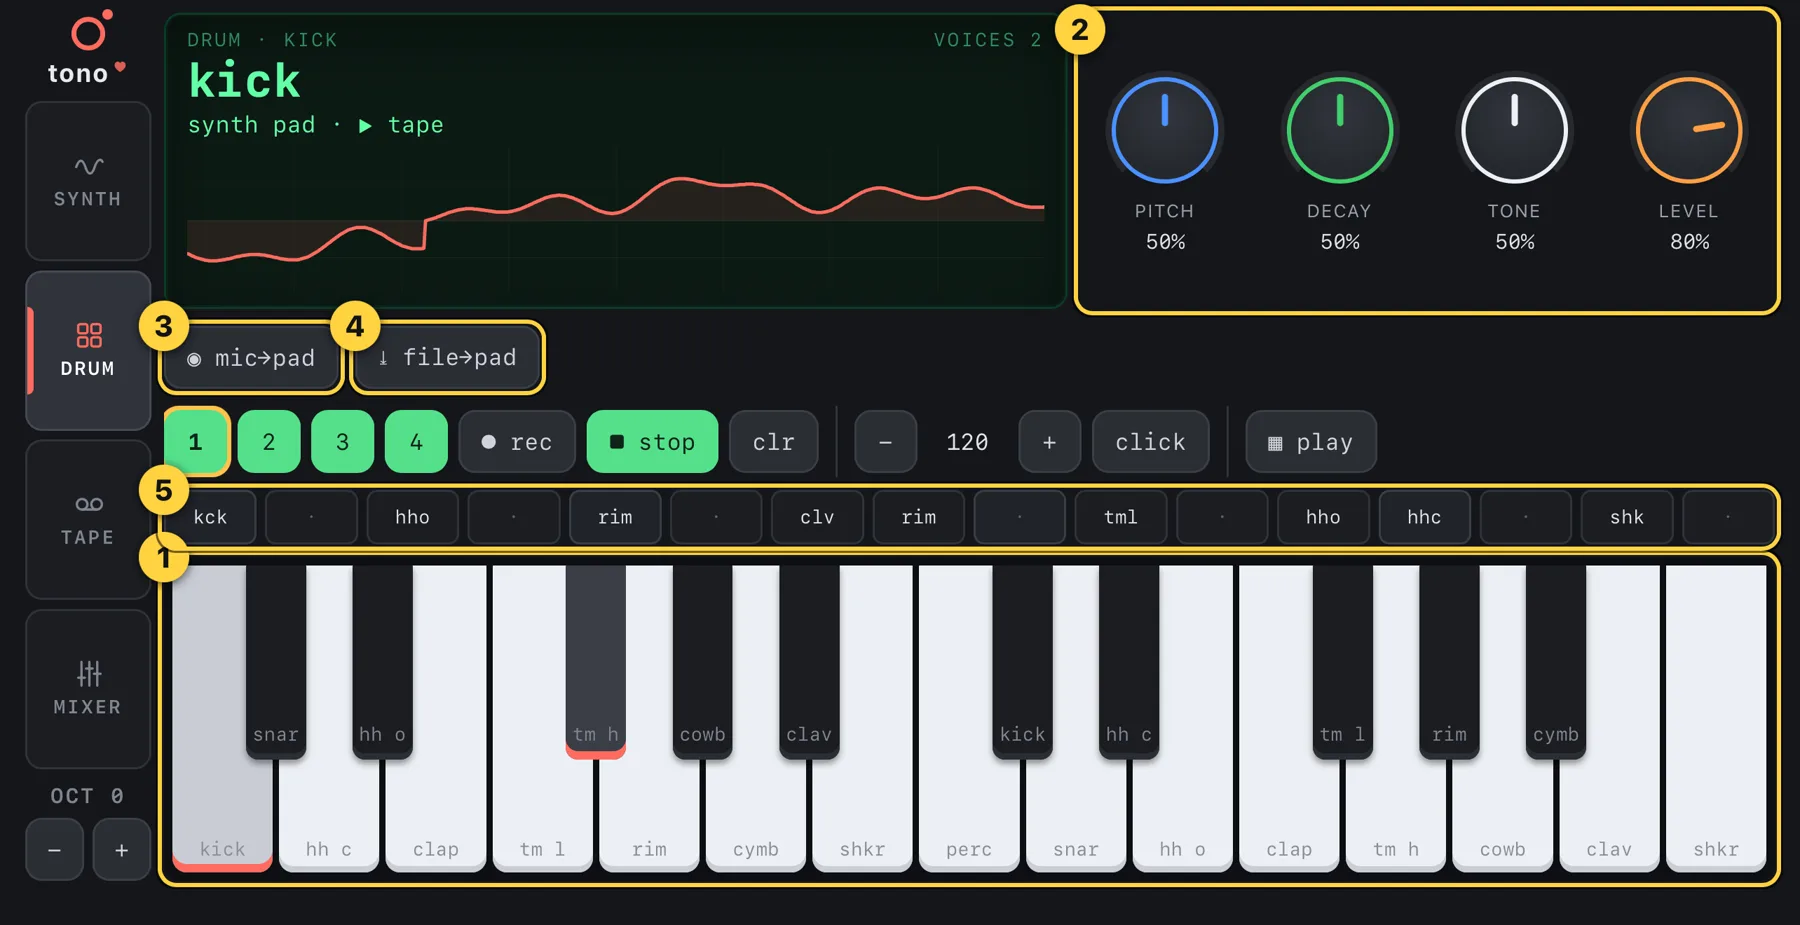Click the orange LEVEL knob
The height and width of the screenshot is (925, 1800).
[x=1689, y=130]
